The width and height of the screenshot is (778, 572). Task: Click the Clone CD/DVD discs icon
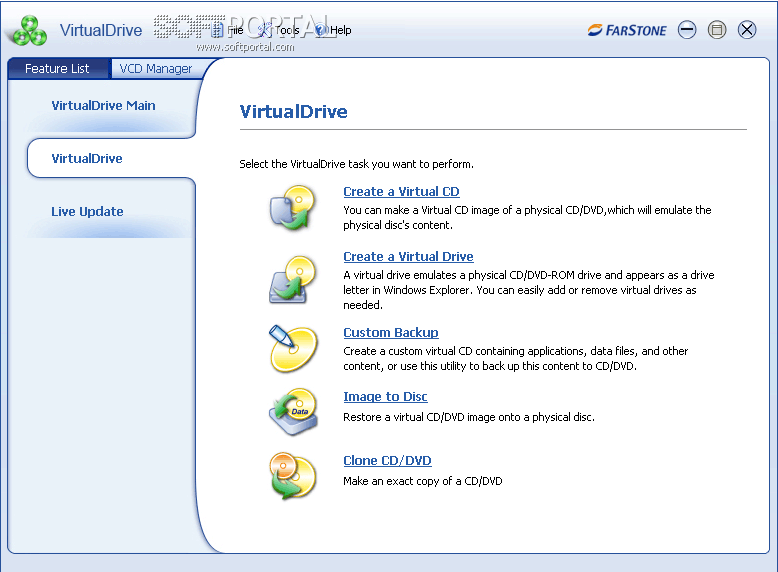[292, 476]
